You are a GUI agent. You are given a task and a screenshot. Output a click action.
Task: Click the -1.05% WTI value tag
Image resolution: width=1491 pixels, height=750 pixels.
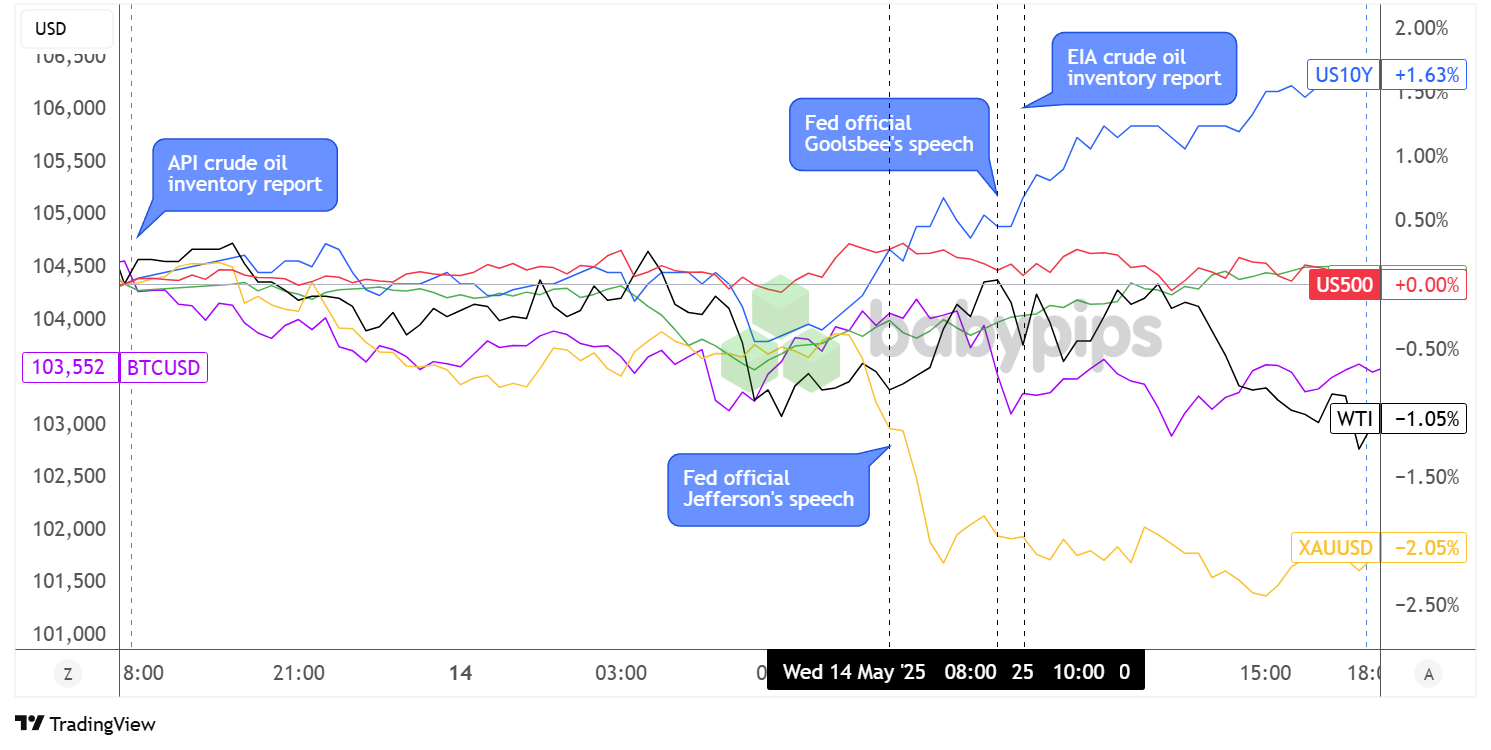tap(1426, 419)
